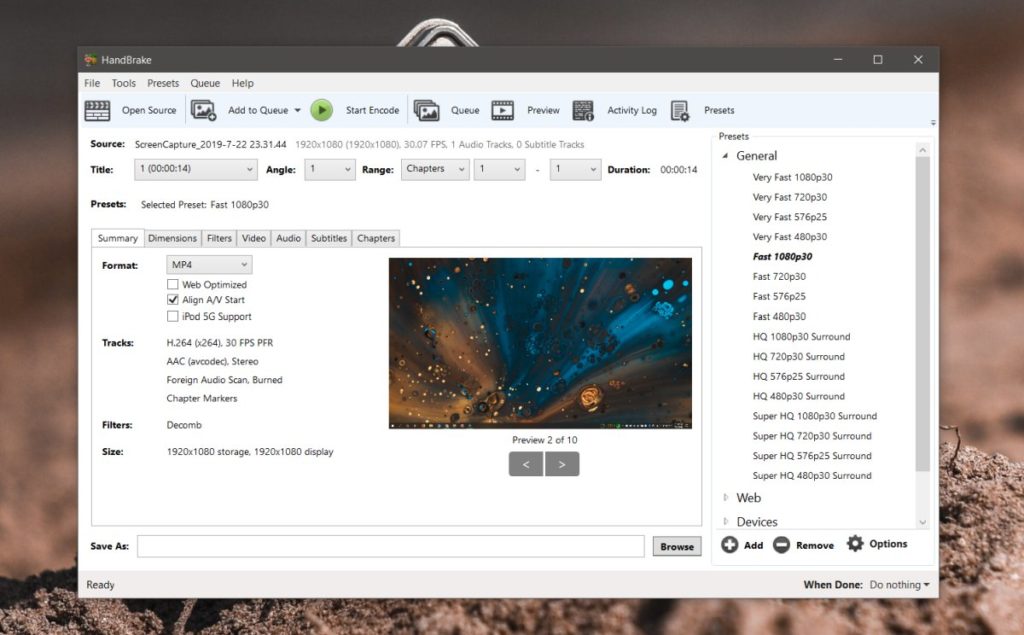The width and height of the screenshot is (1024, 635).
Task: Open the Format dropdown showing MP4
Action: click(208, 263)
